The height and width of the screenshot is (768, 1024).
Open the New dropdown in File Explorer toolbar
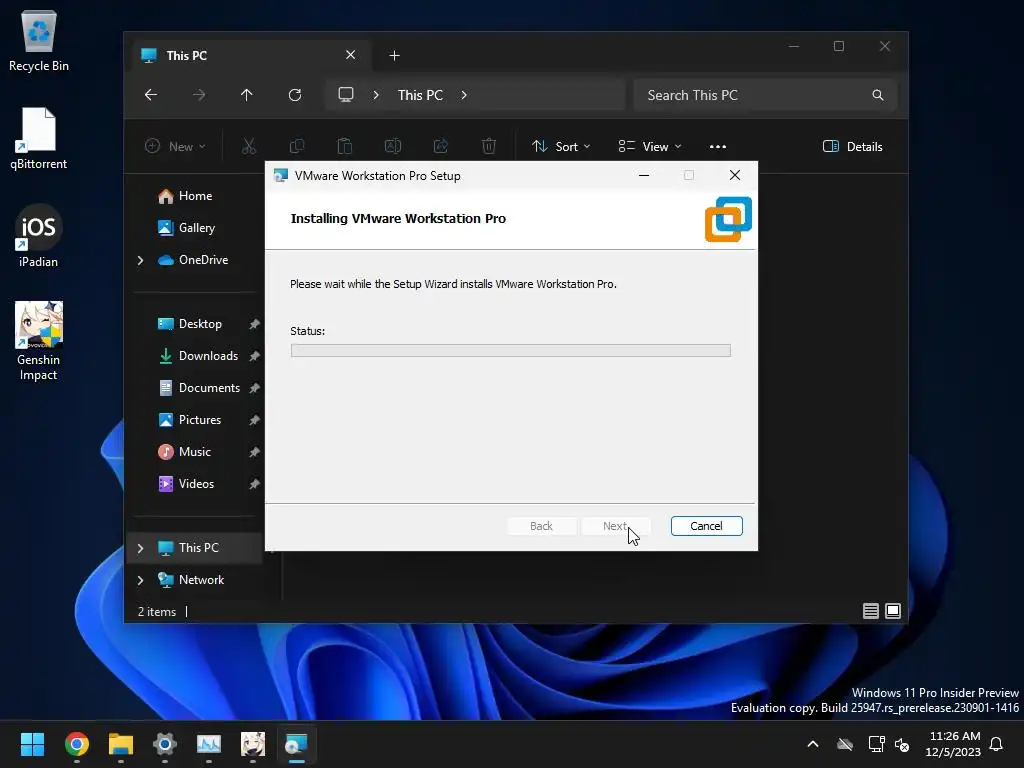coord(174,146)
